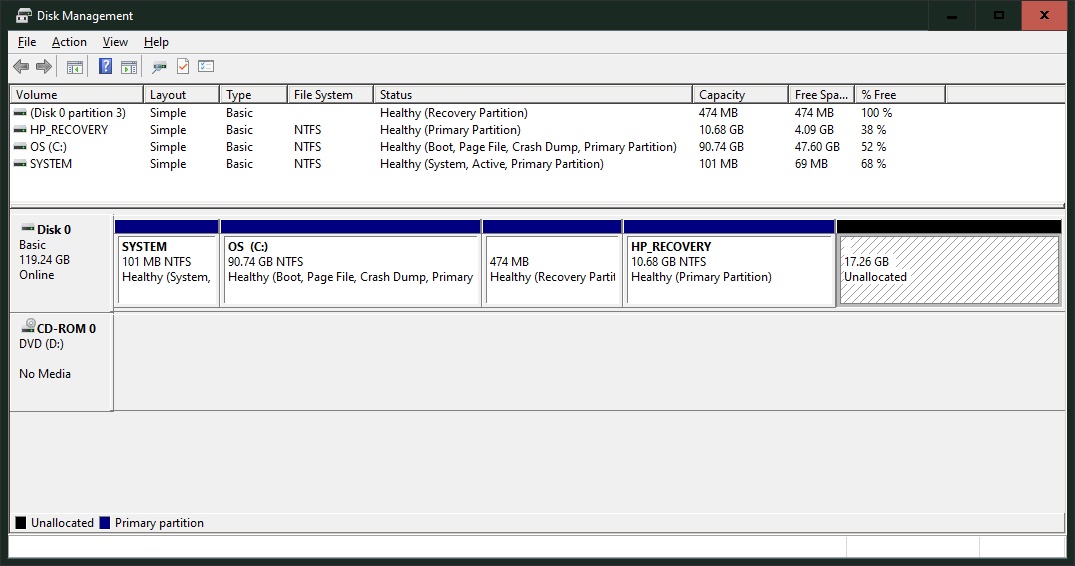Click the Rescan/Refresh disk toolbar icon
Viewport: 1075px width, 566px height.
coord(159,67)
